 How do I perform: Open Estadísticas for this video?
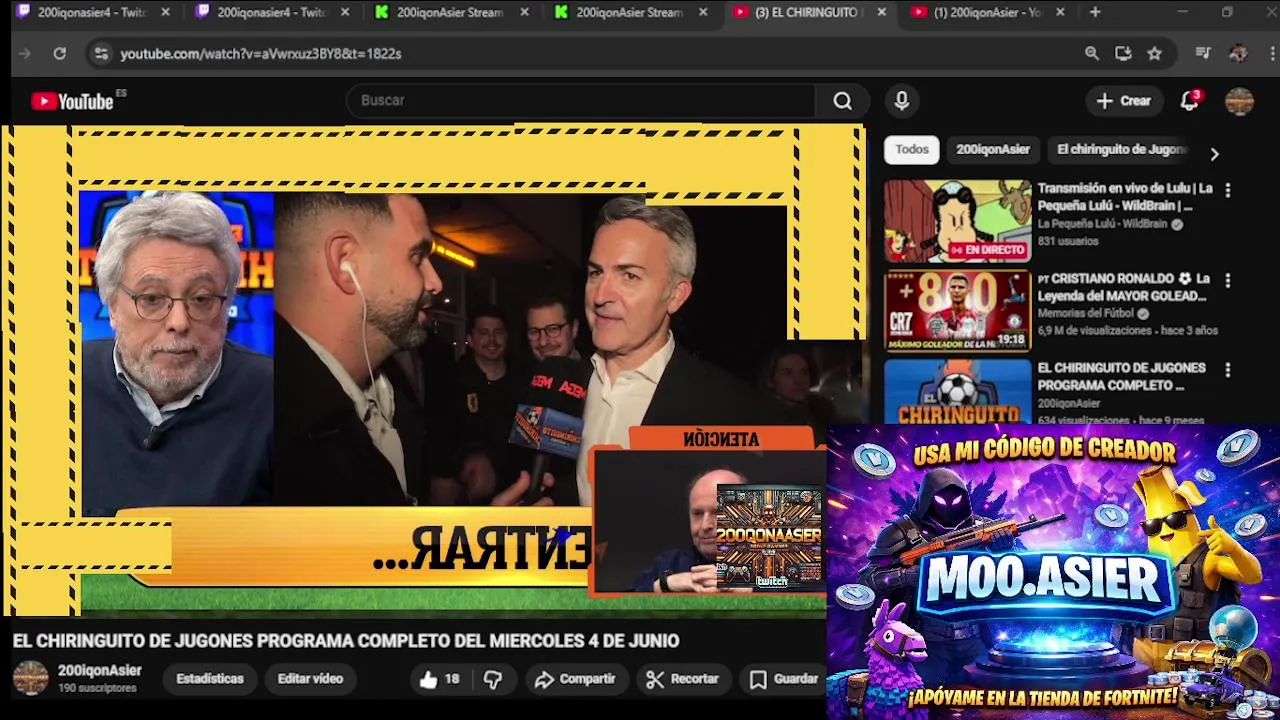tap(210, 679)
